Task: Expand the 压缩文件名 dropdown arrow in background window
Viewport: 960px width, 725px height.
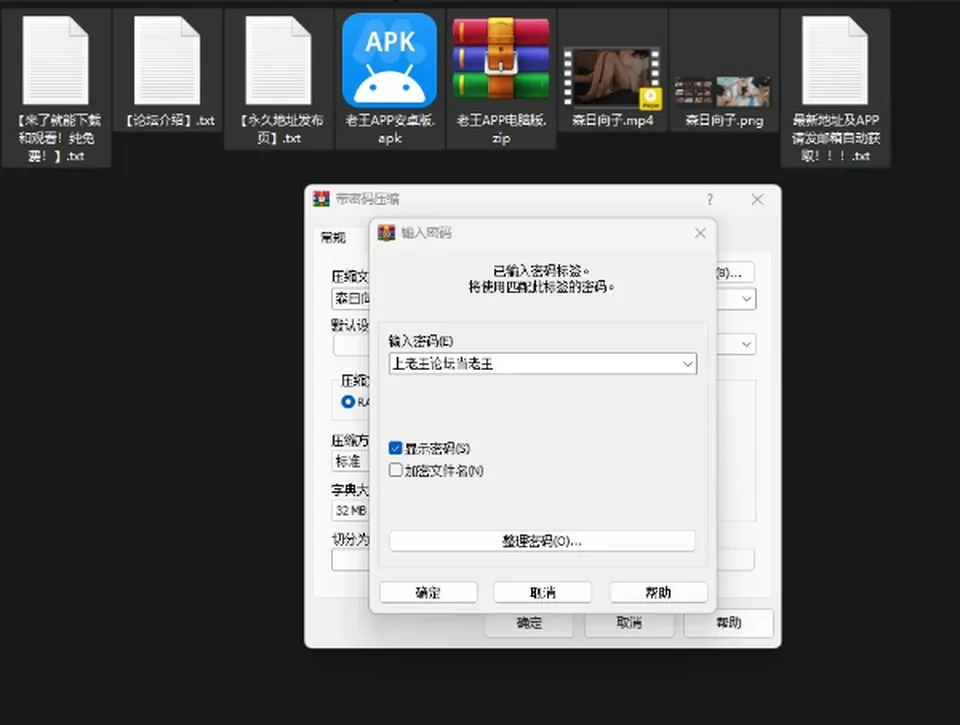Action: [x=746, y=299]
